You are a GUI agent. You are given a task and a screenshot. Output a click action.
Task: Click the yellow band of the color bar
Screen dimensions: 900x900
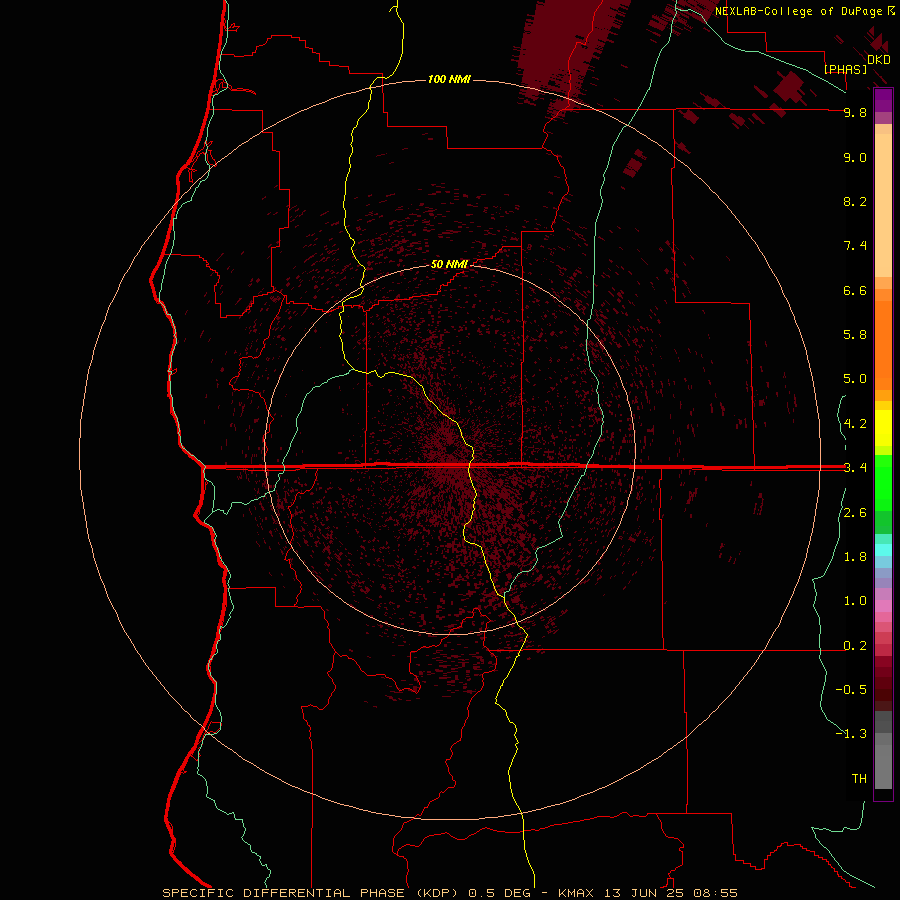click(883, 428)
